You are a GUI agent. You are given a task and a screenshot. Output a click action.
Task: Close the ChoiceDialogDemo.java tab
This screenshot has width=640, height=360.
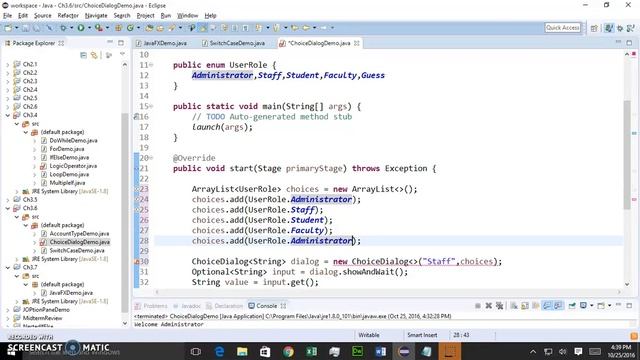pos(357,43)
